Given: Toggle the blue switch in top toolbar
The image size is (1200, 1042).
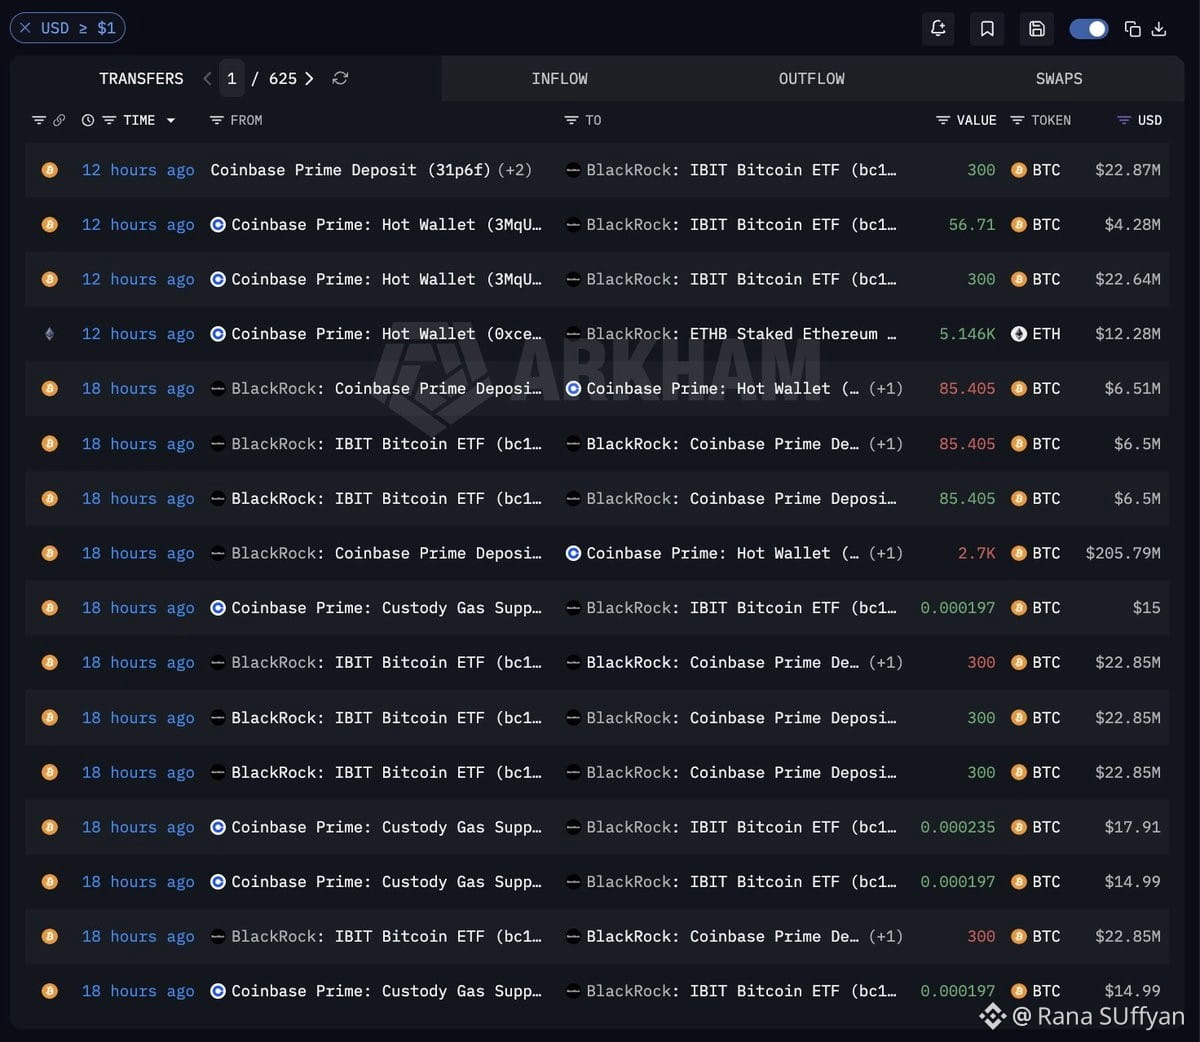Looking at the screenshot, I should tap(1089, 29).
